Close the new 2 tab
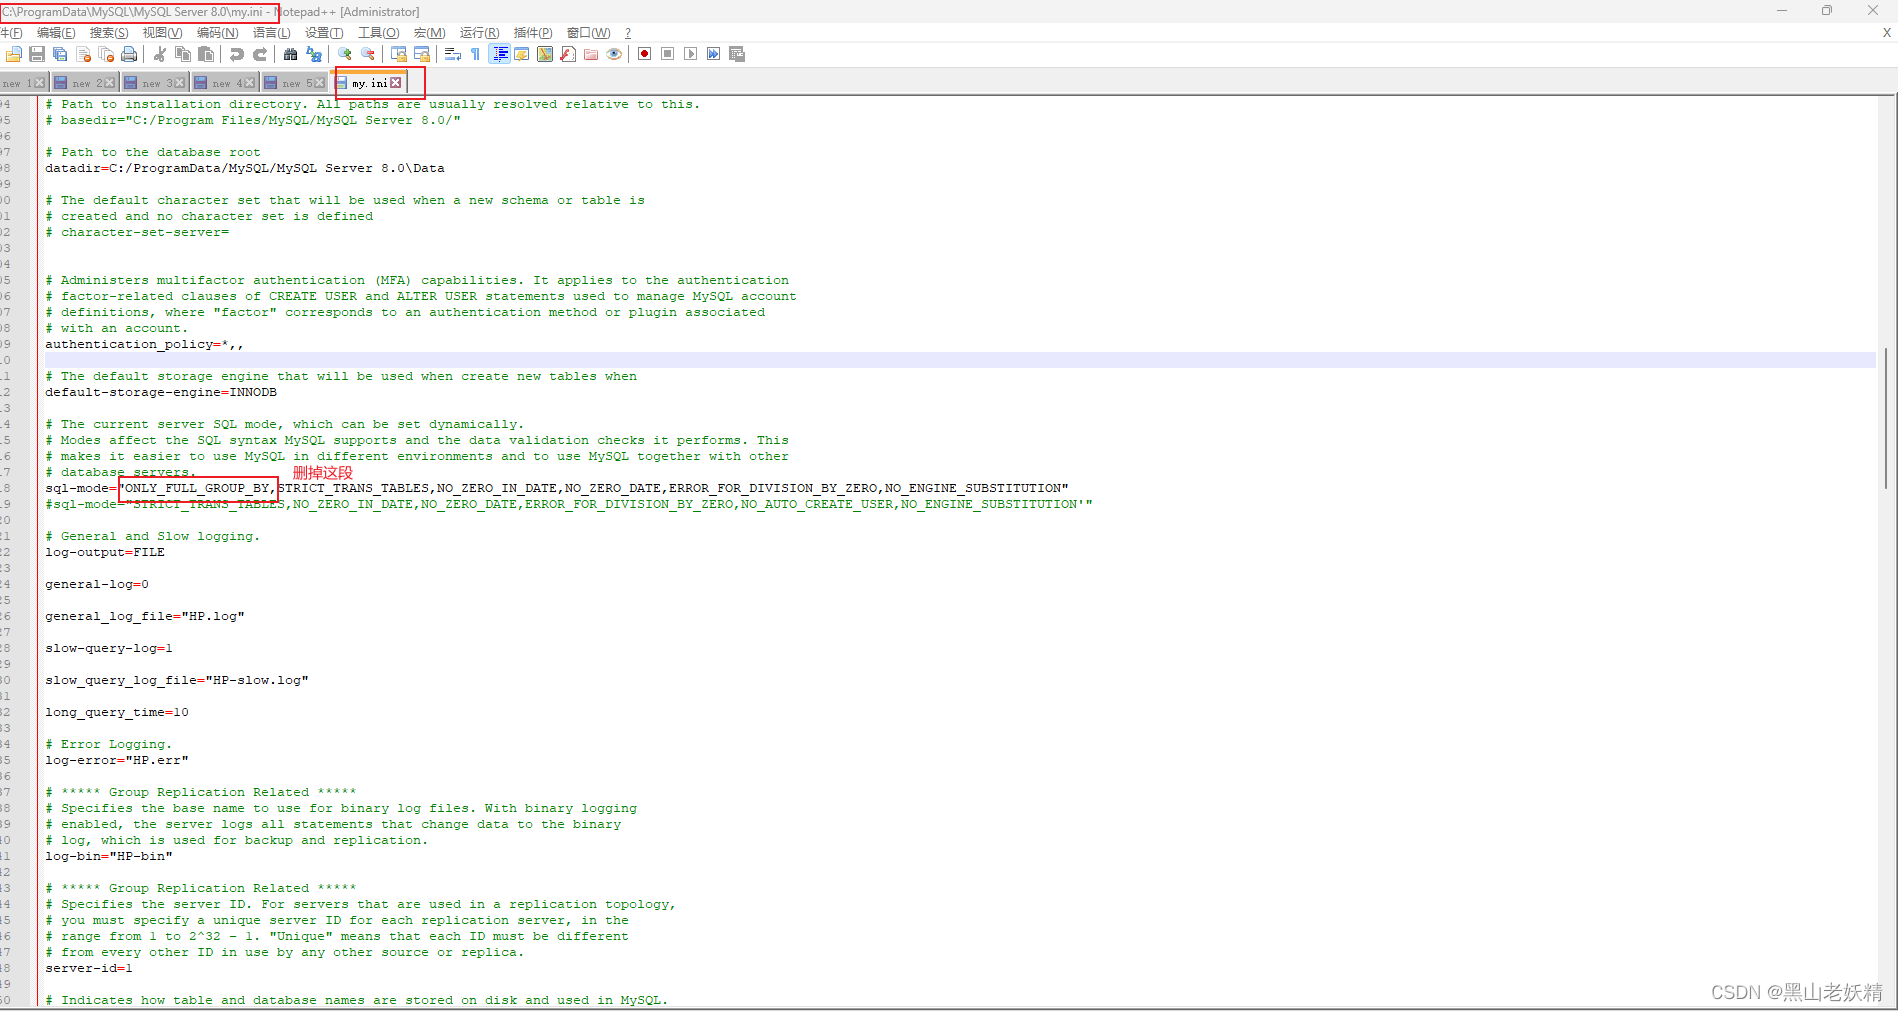Screen dimensions: 1898x1011 point(109,83)
